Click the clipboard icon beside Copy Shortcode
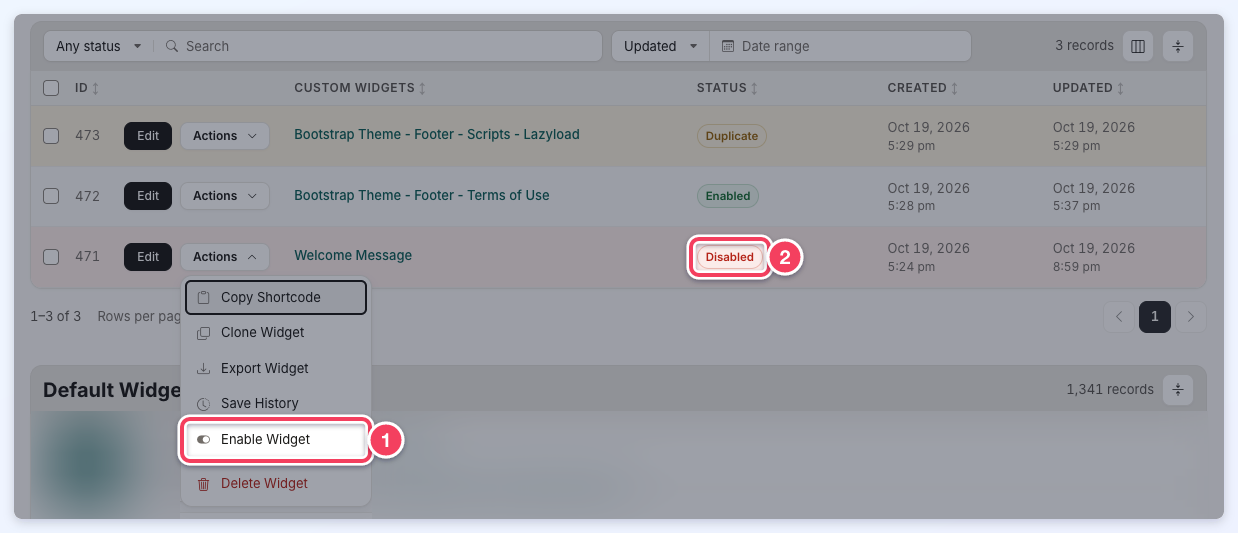The width and height of the screenshot is (1238, 533). coord(203,297)
